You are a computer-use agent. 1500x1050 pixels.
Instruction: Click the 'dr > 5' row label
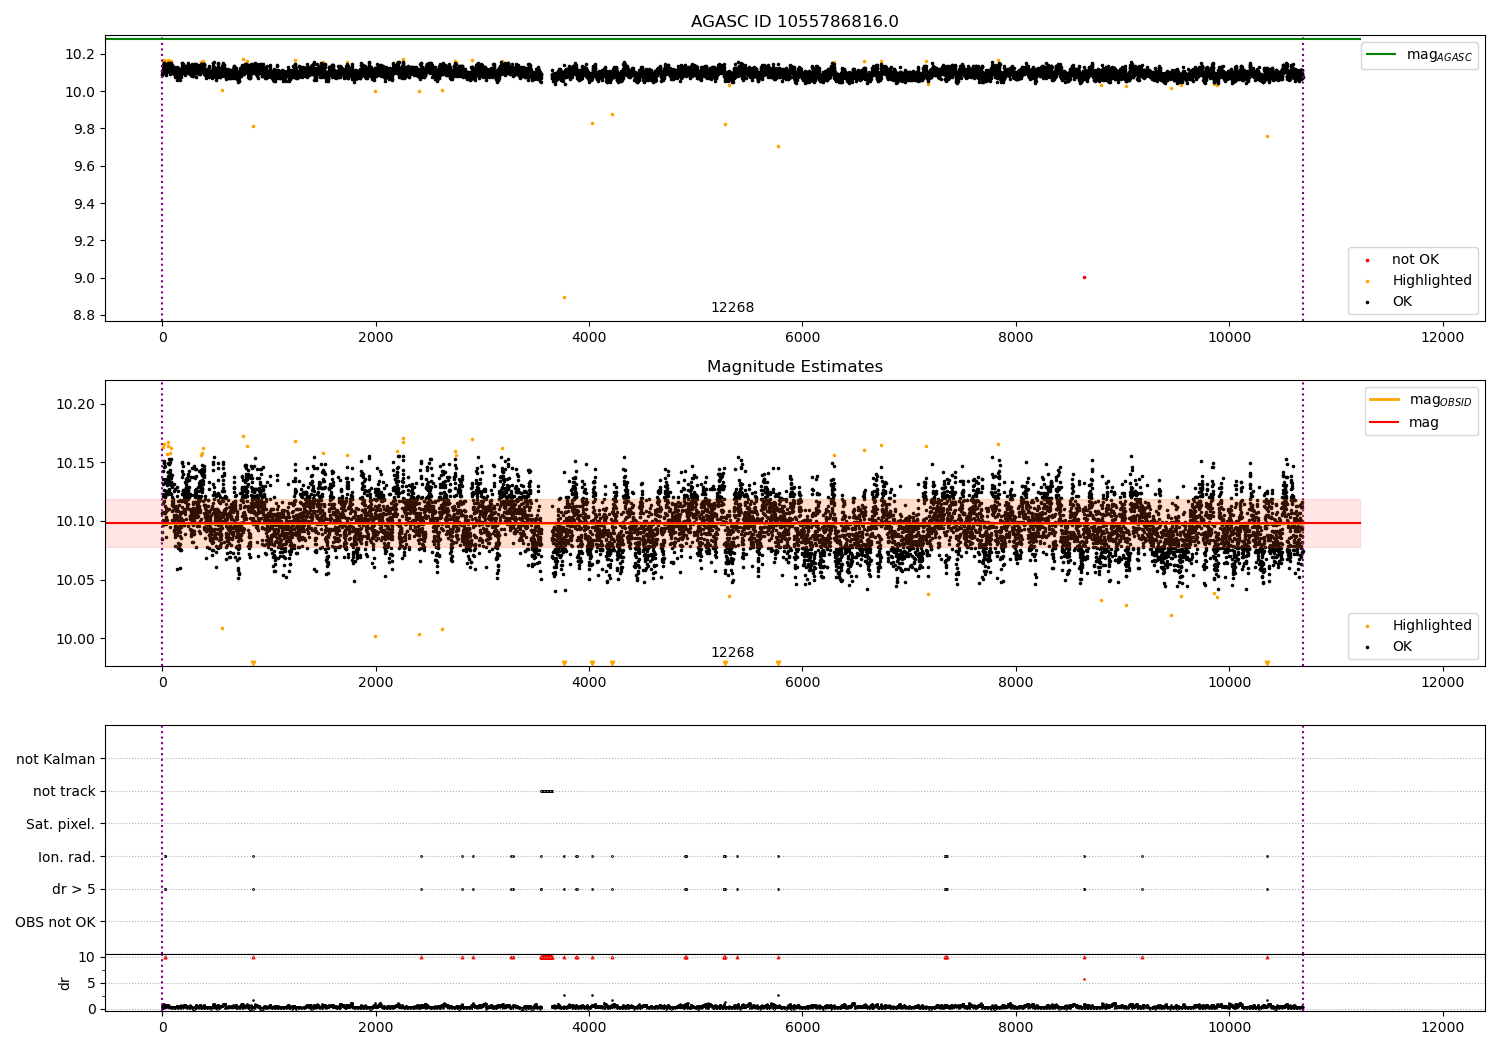pyautogui.click(x=74, y=889)
